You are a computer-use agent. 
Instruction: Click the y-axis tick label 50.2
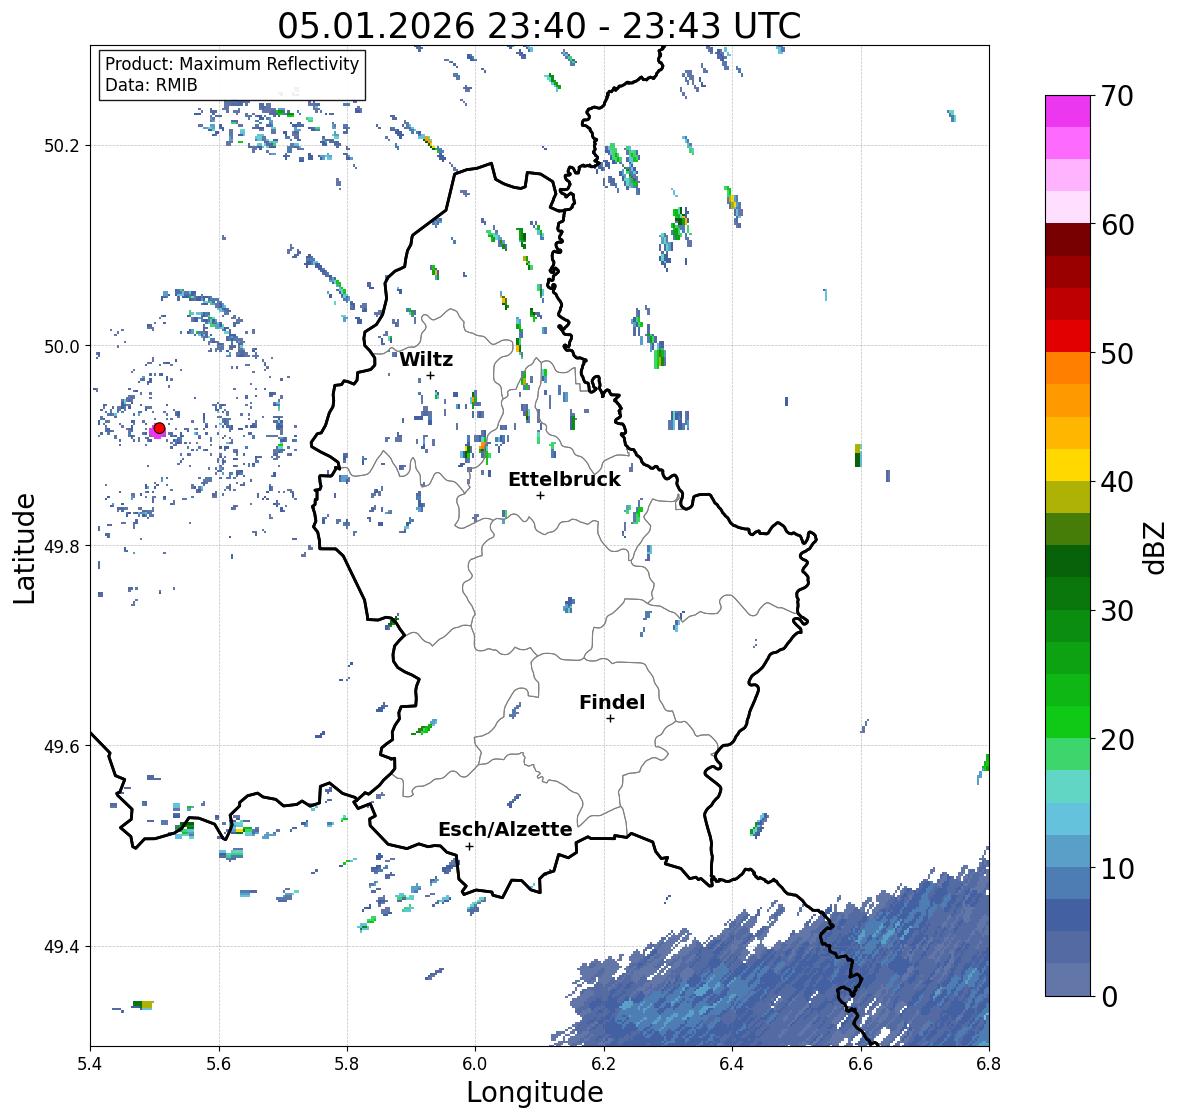pos(62,146)
